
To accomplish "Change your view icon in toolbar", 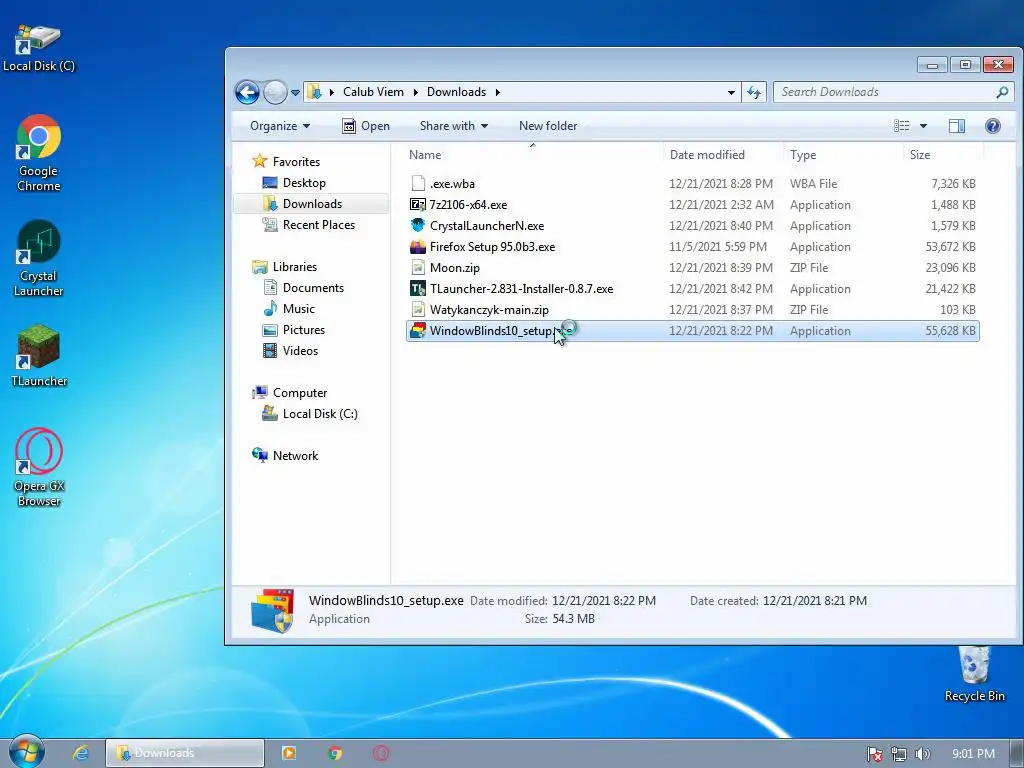I will click(x=902, y=125).
